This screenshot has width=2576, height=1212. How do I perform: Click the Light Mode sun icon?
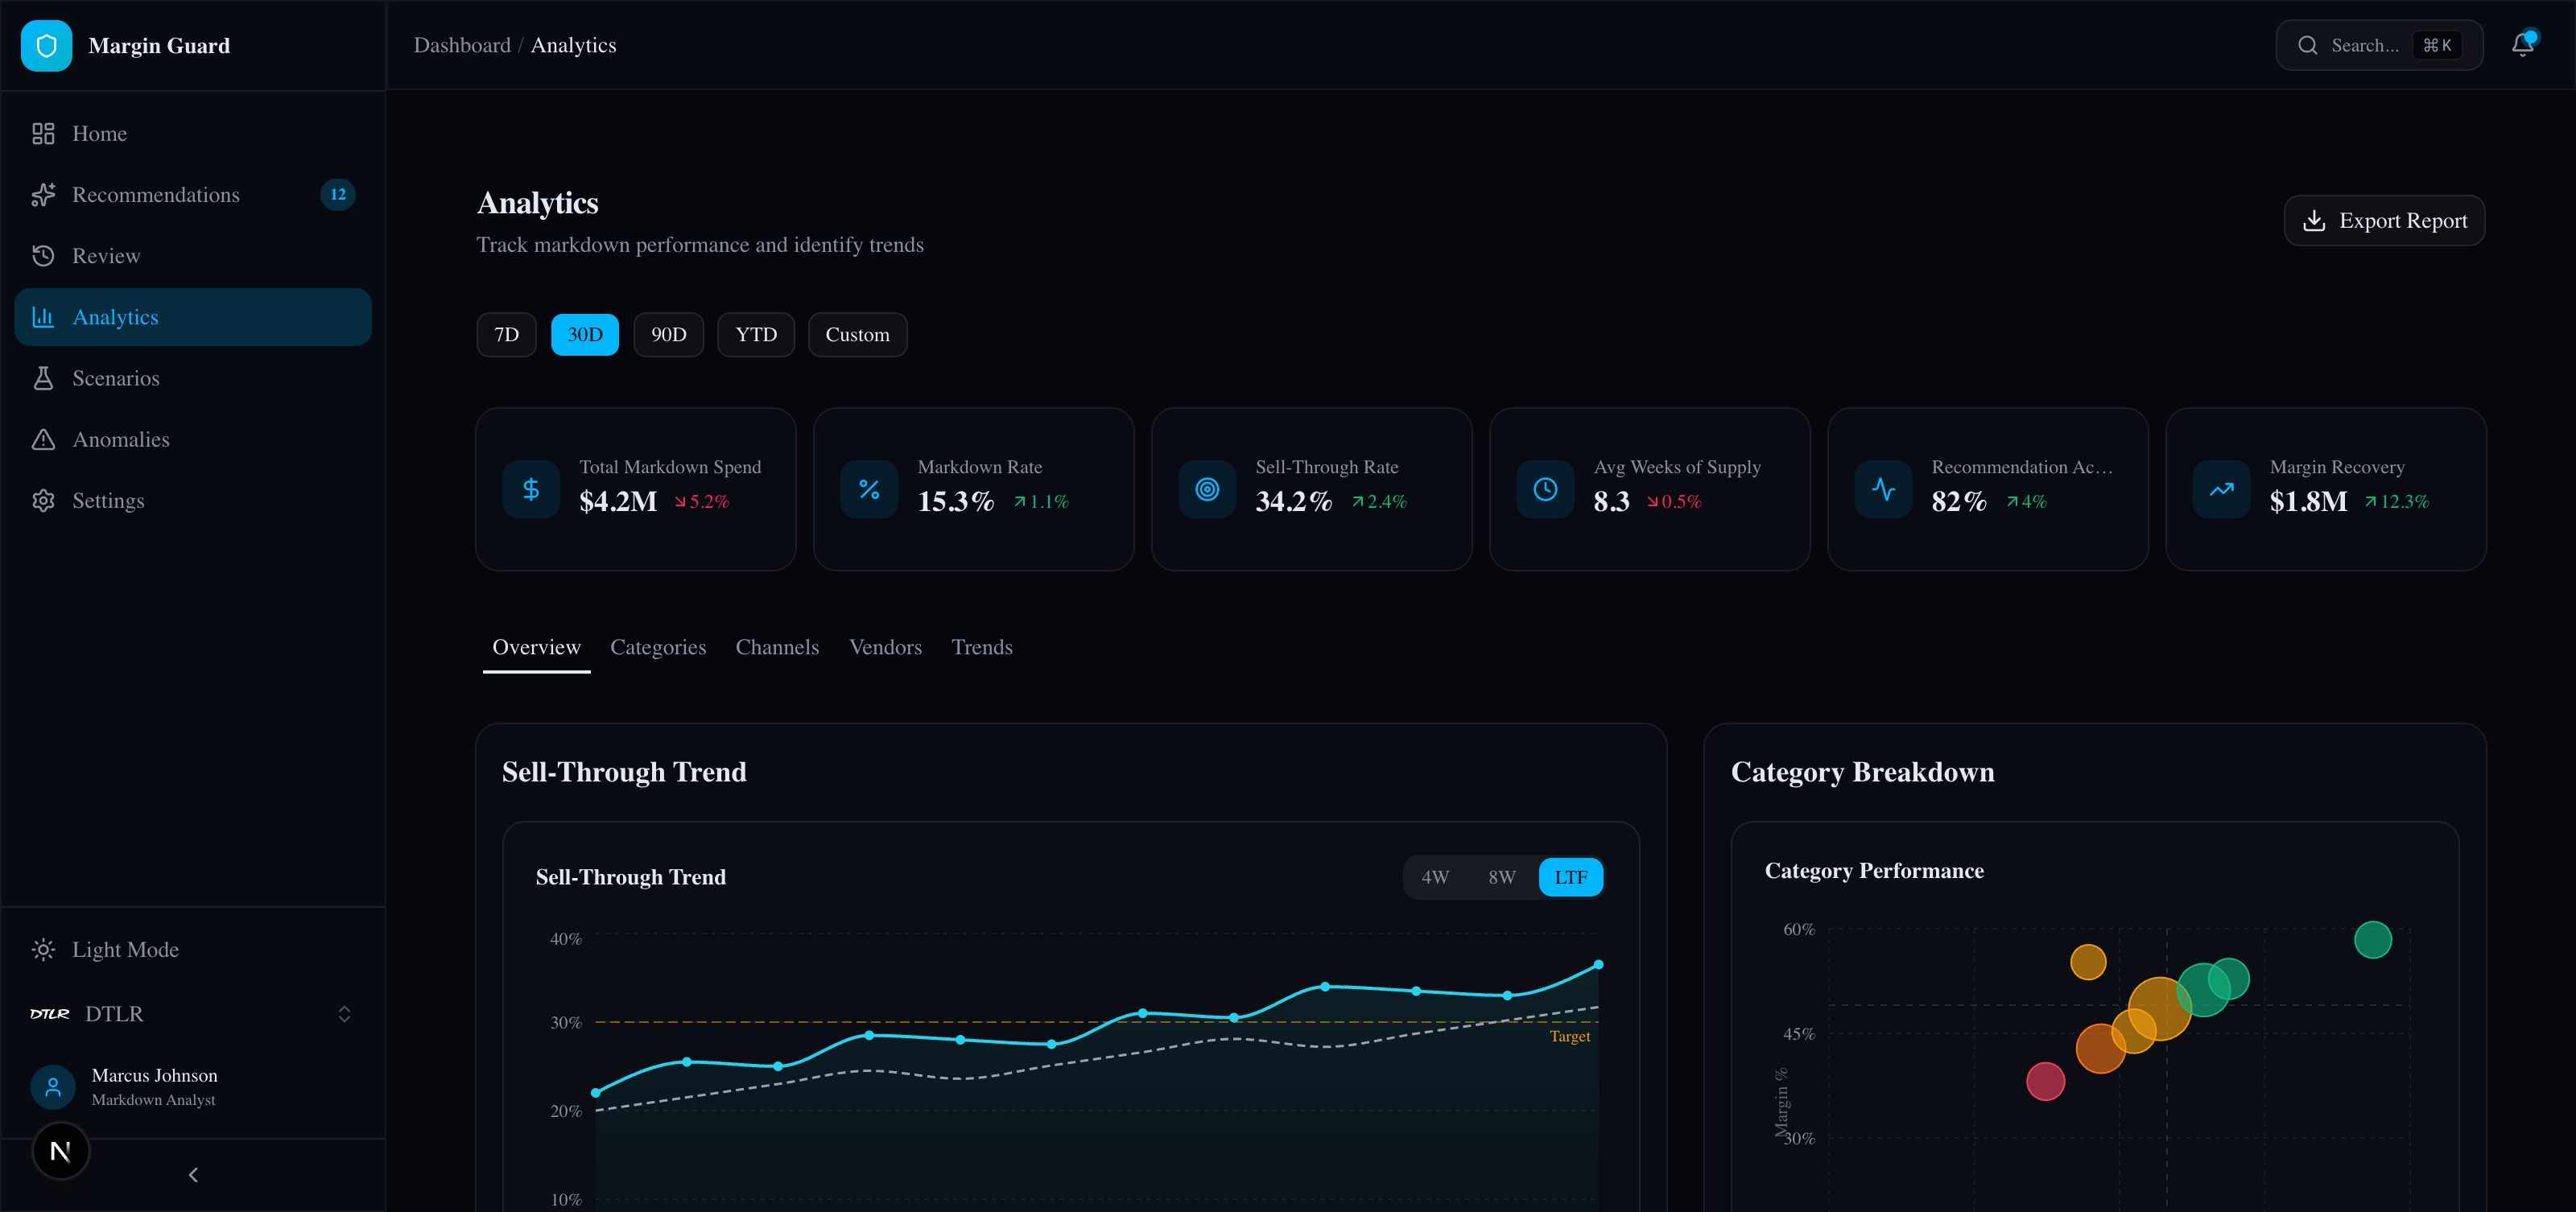click(x=43, y=949)
